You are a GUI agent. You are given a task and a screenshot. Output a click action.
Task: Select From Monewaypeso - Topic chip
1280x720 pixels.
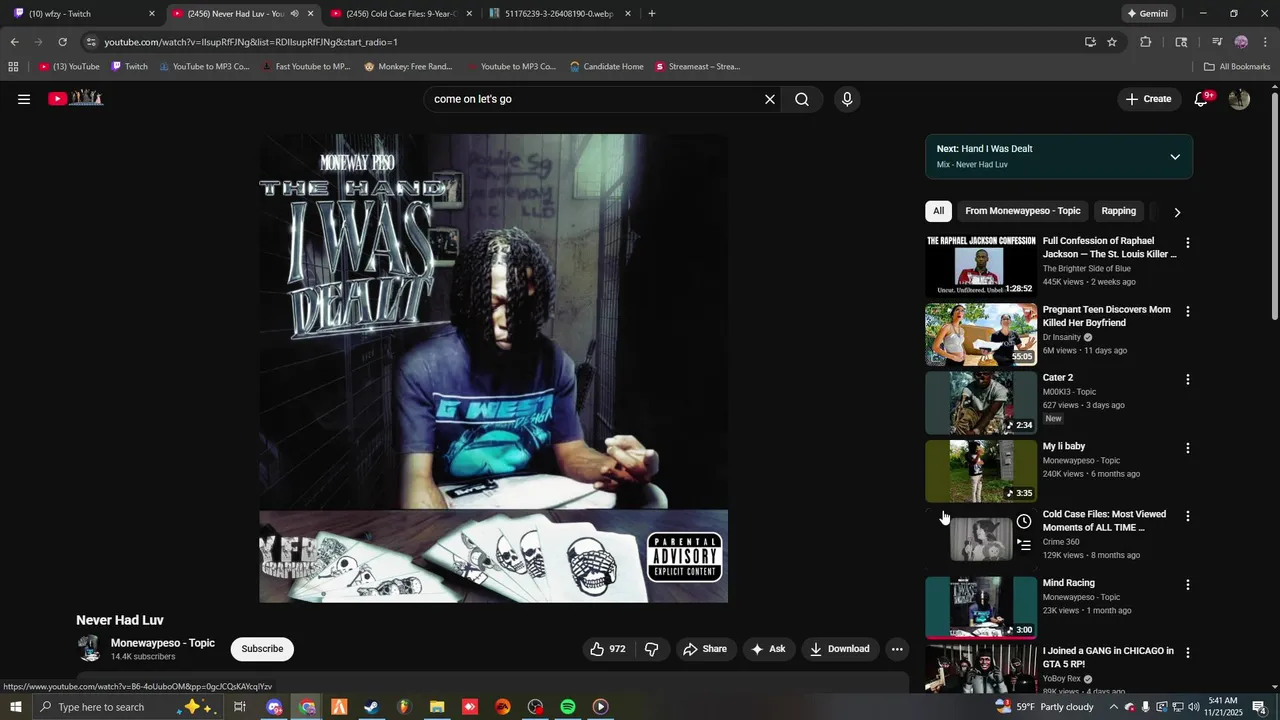[1023, 211]
